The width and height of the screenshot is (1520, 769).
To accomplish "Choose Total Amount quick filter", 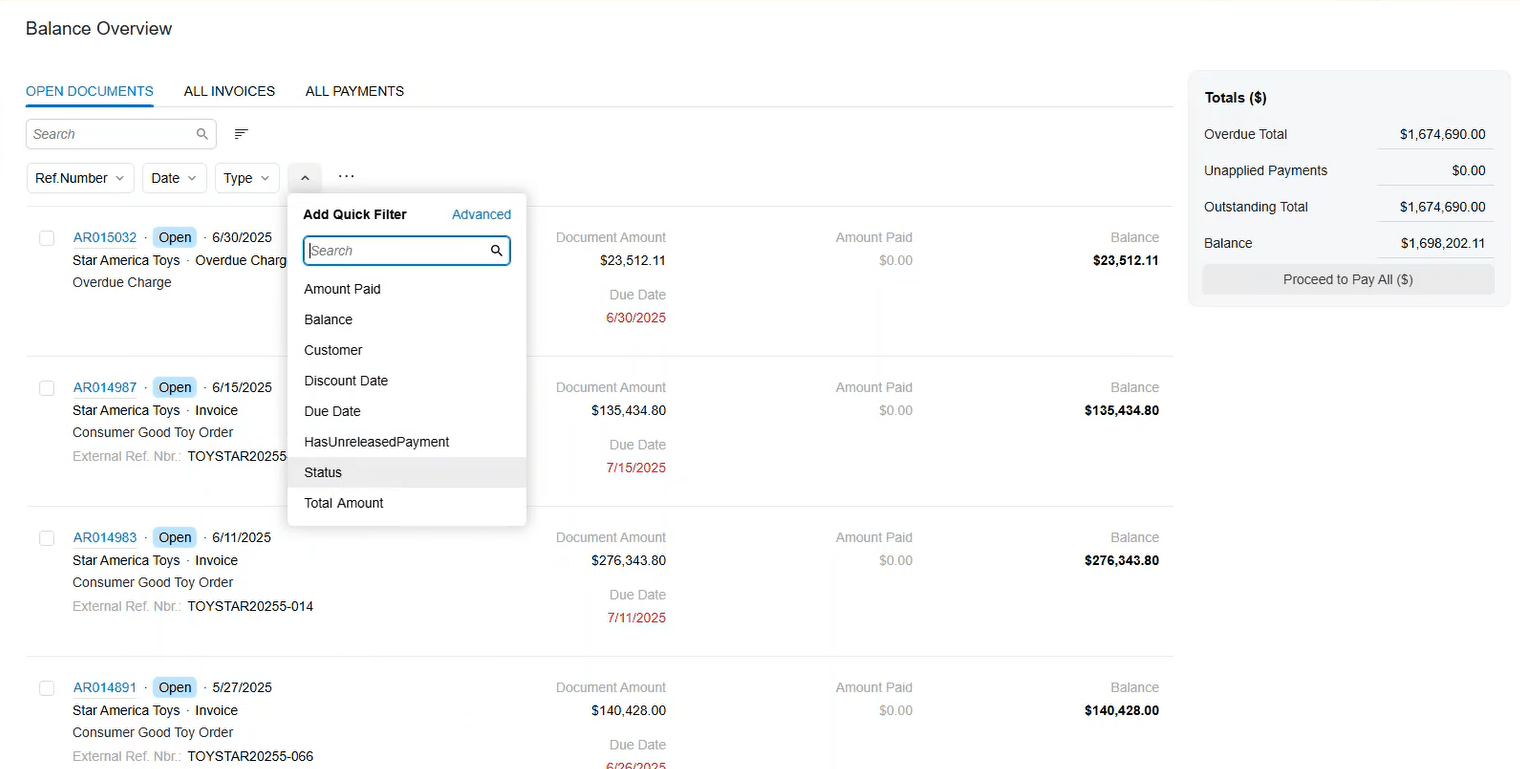I will 407,503.
